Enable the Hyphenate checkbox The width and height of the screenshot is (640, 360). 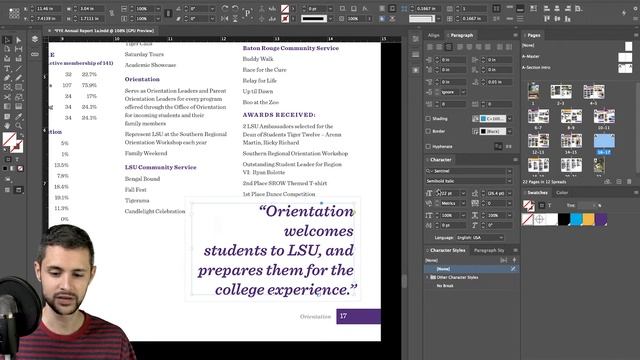coord(428,147)
